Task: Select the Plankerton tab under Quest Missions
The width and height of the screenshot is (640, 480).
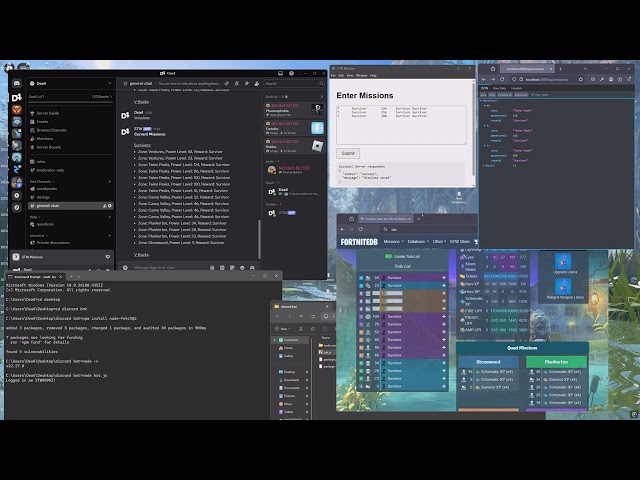Action: pyautogui.click(x=556, y=362)
